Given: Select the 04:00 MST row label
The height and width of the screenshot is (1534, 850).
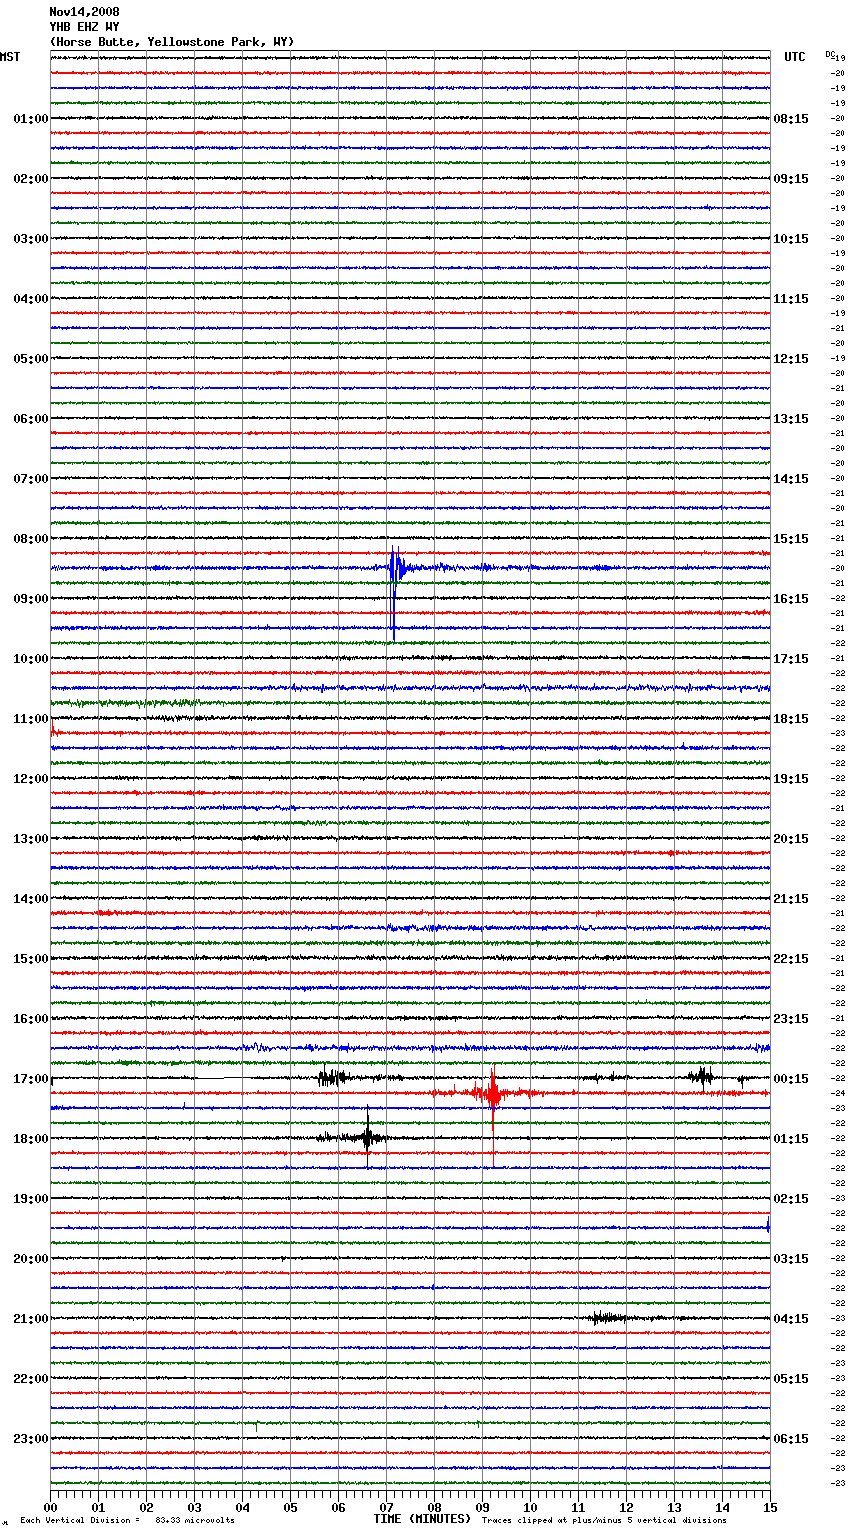Looking at the screenshot, I should 30,299.
